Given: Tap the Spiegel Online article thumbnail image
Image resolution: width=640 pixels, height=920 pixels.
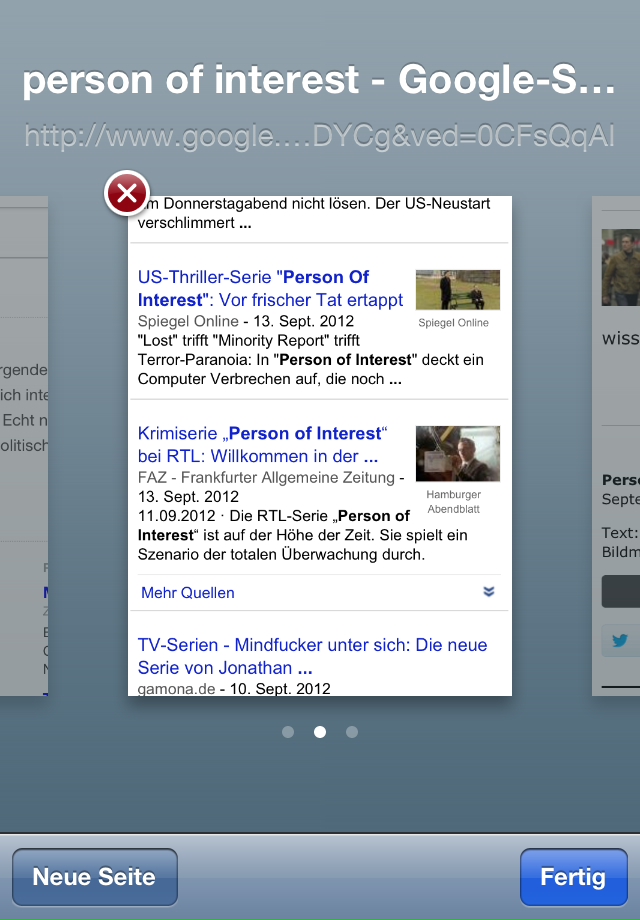Looking at the screenshot, I should (457, 290).
